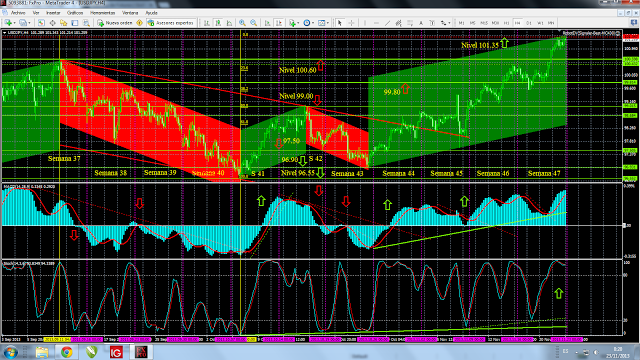Viewport: 640px width, 360px height.
Task: Expand the new chart dropdown arrow
Action: [15, 23]
